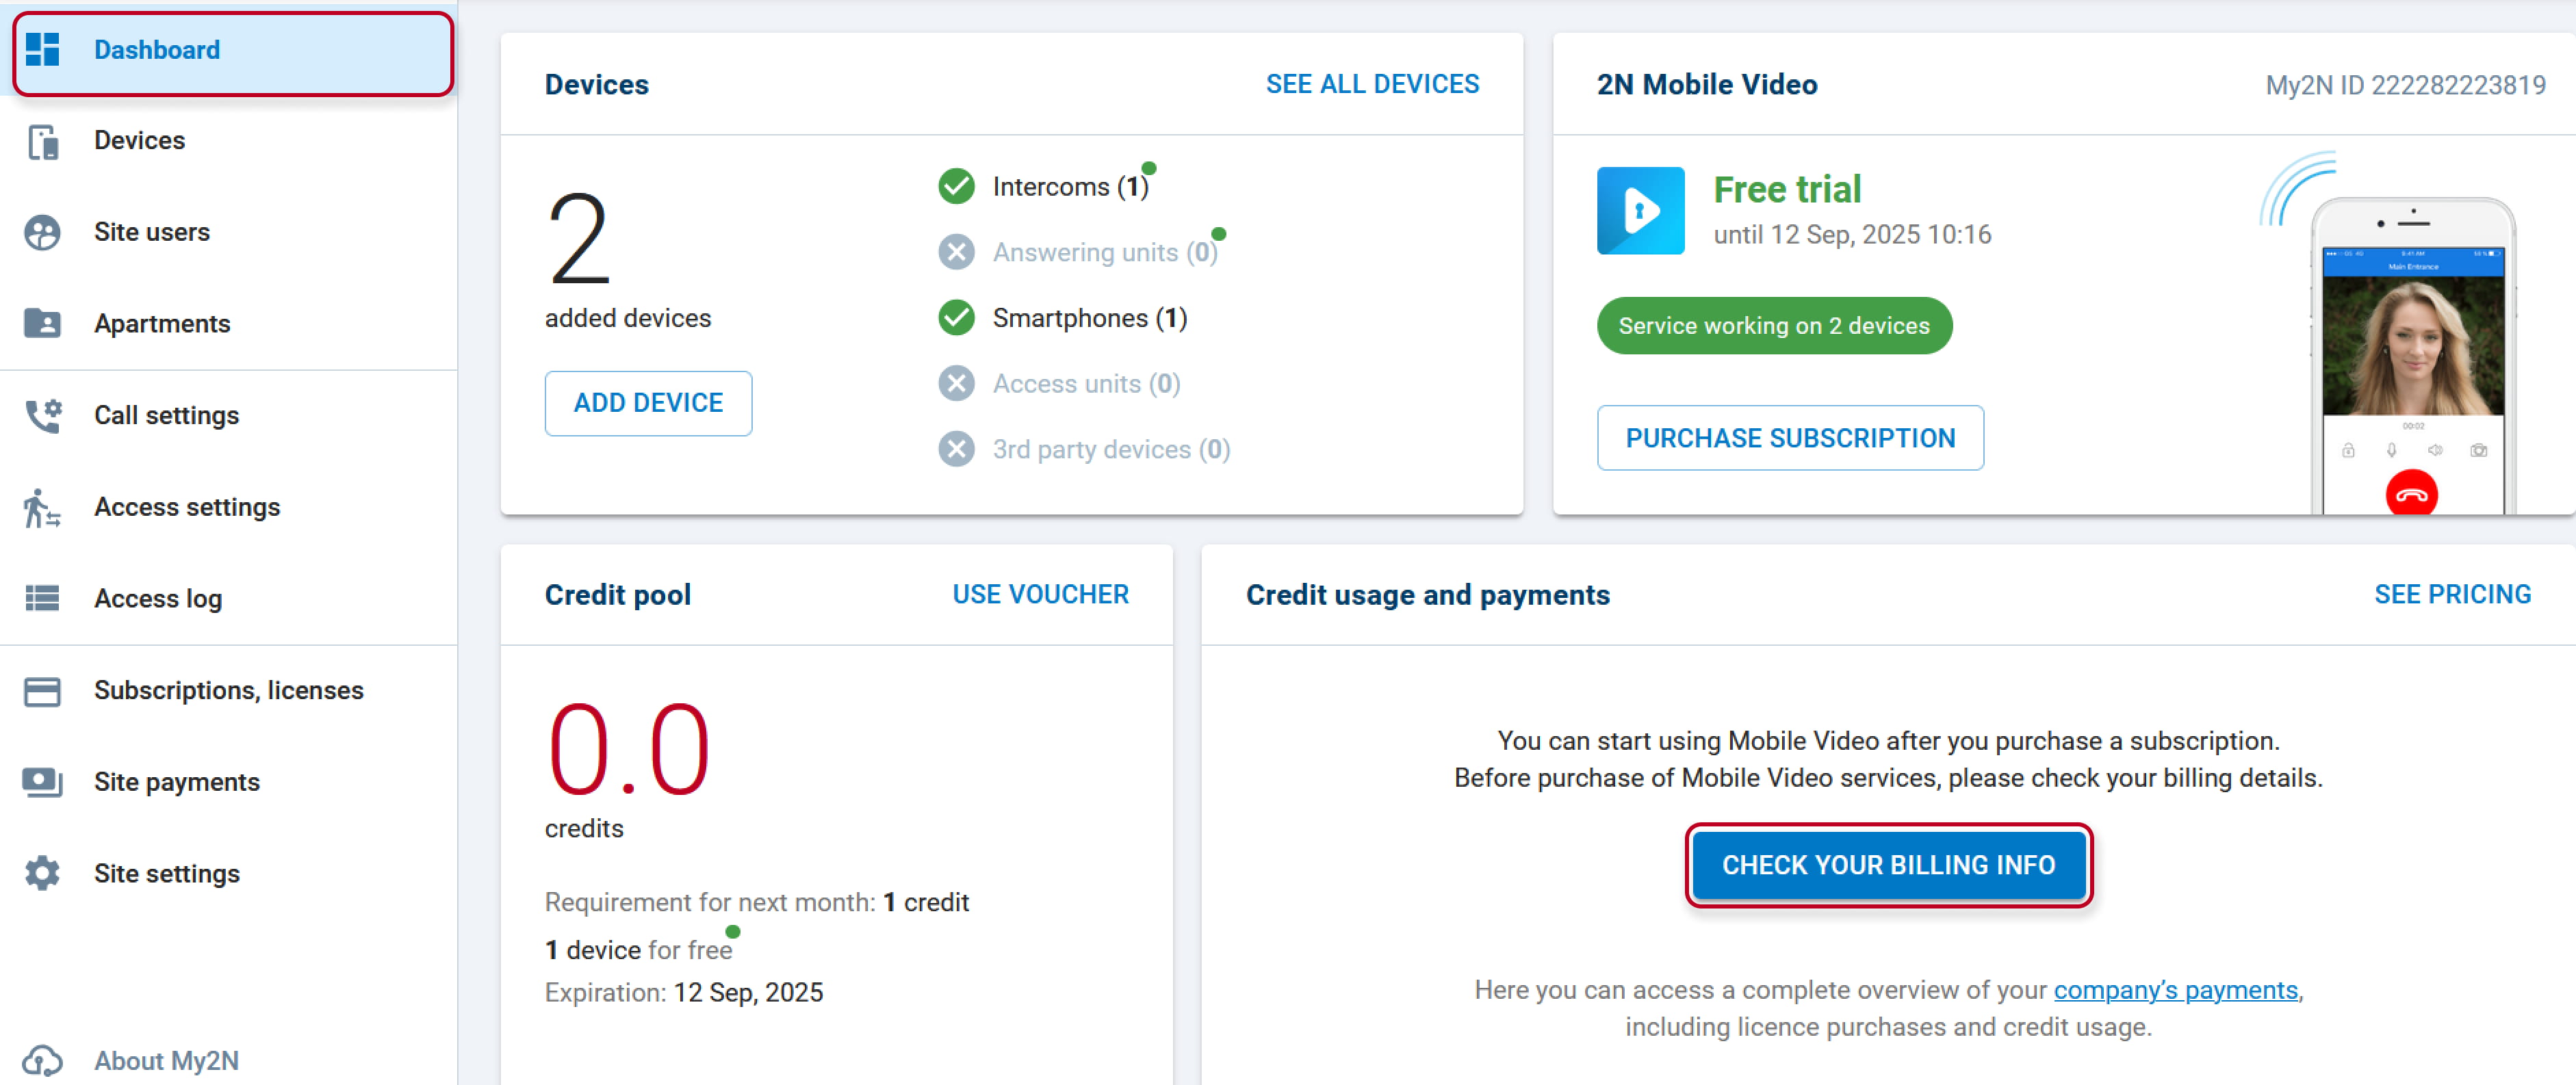Screen dimensions: 2576x1085
Task: Click the 1 device for free text
Action: click(x=638, y=950)
